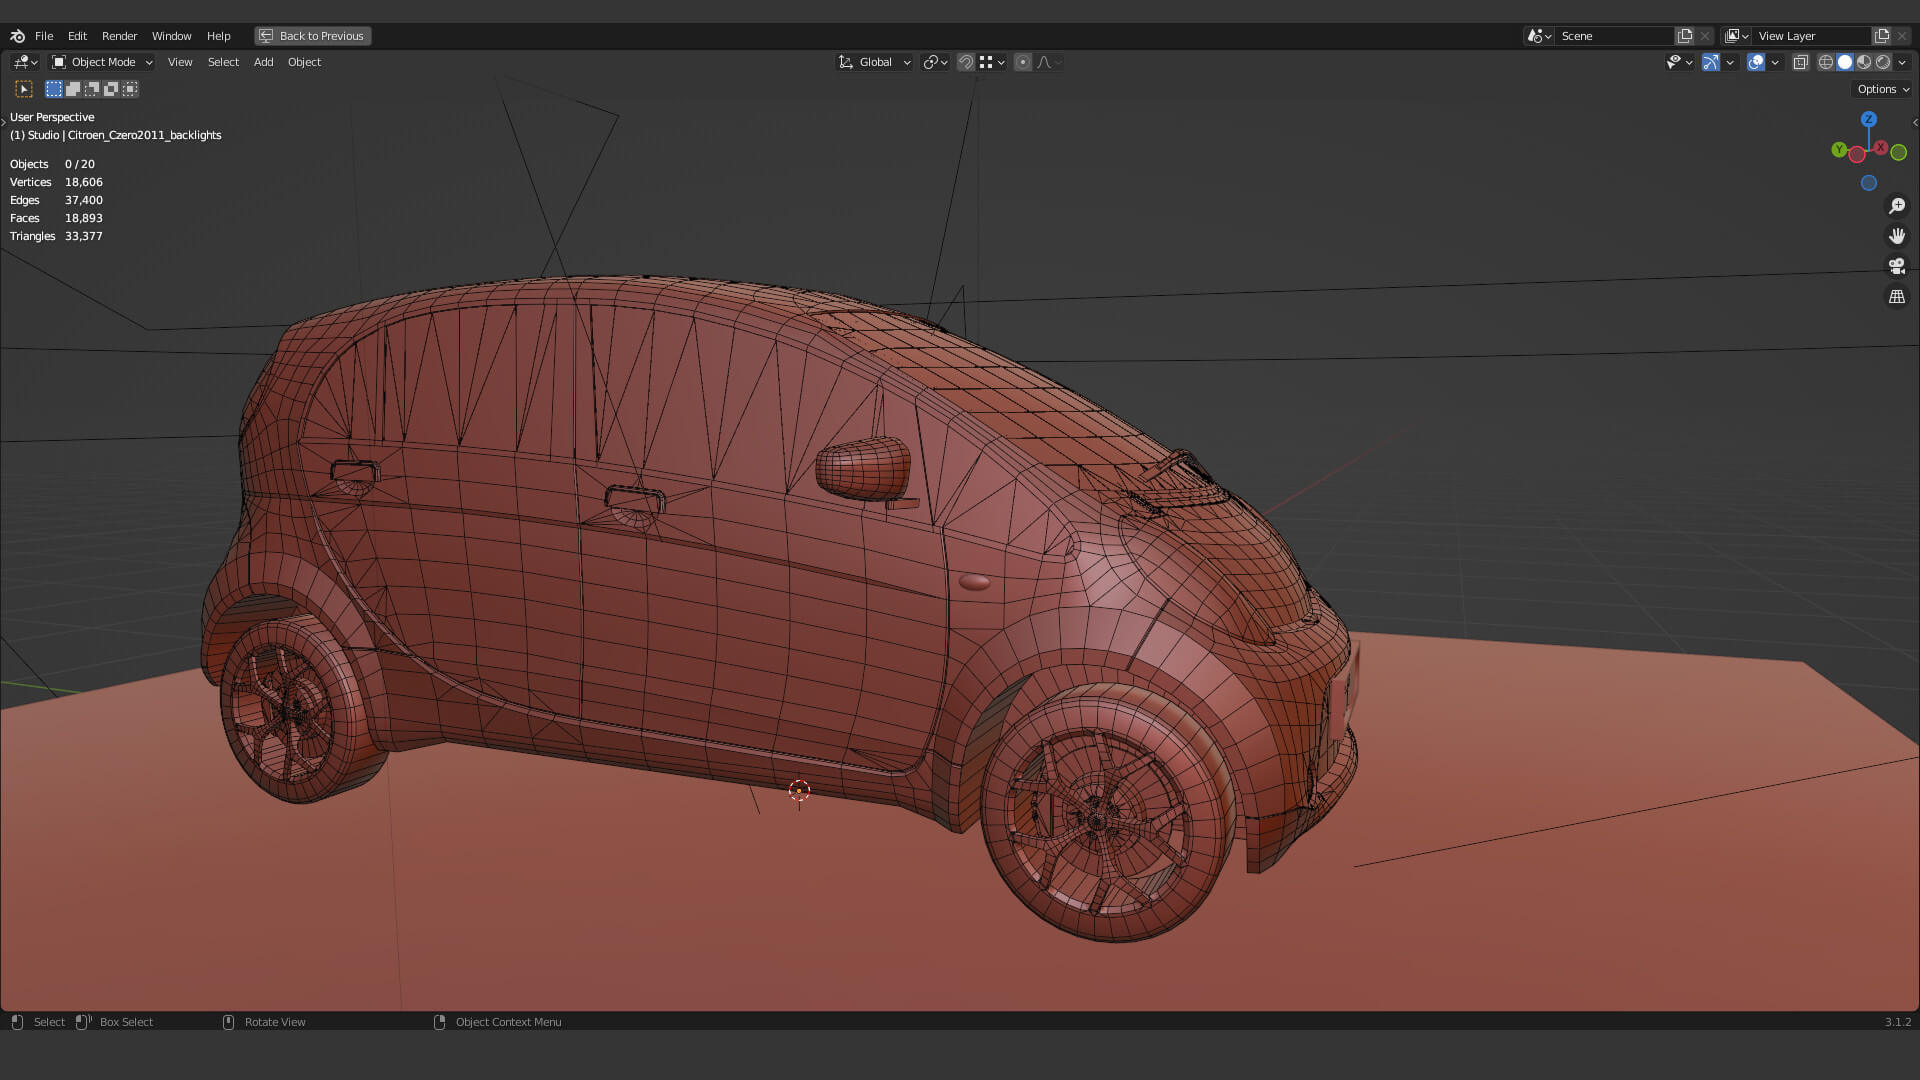Open the viewport Object menu

pyautogui.click(x=304, y=62)
